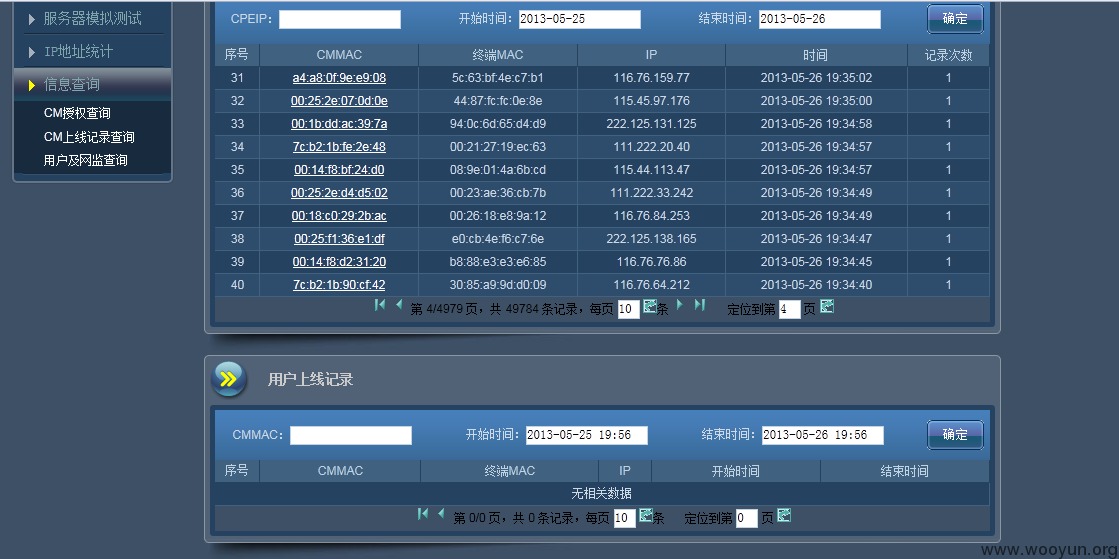Jump to last page in top table pagination

click(x=699, y=305)
